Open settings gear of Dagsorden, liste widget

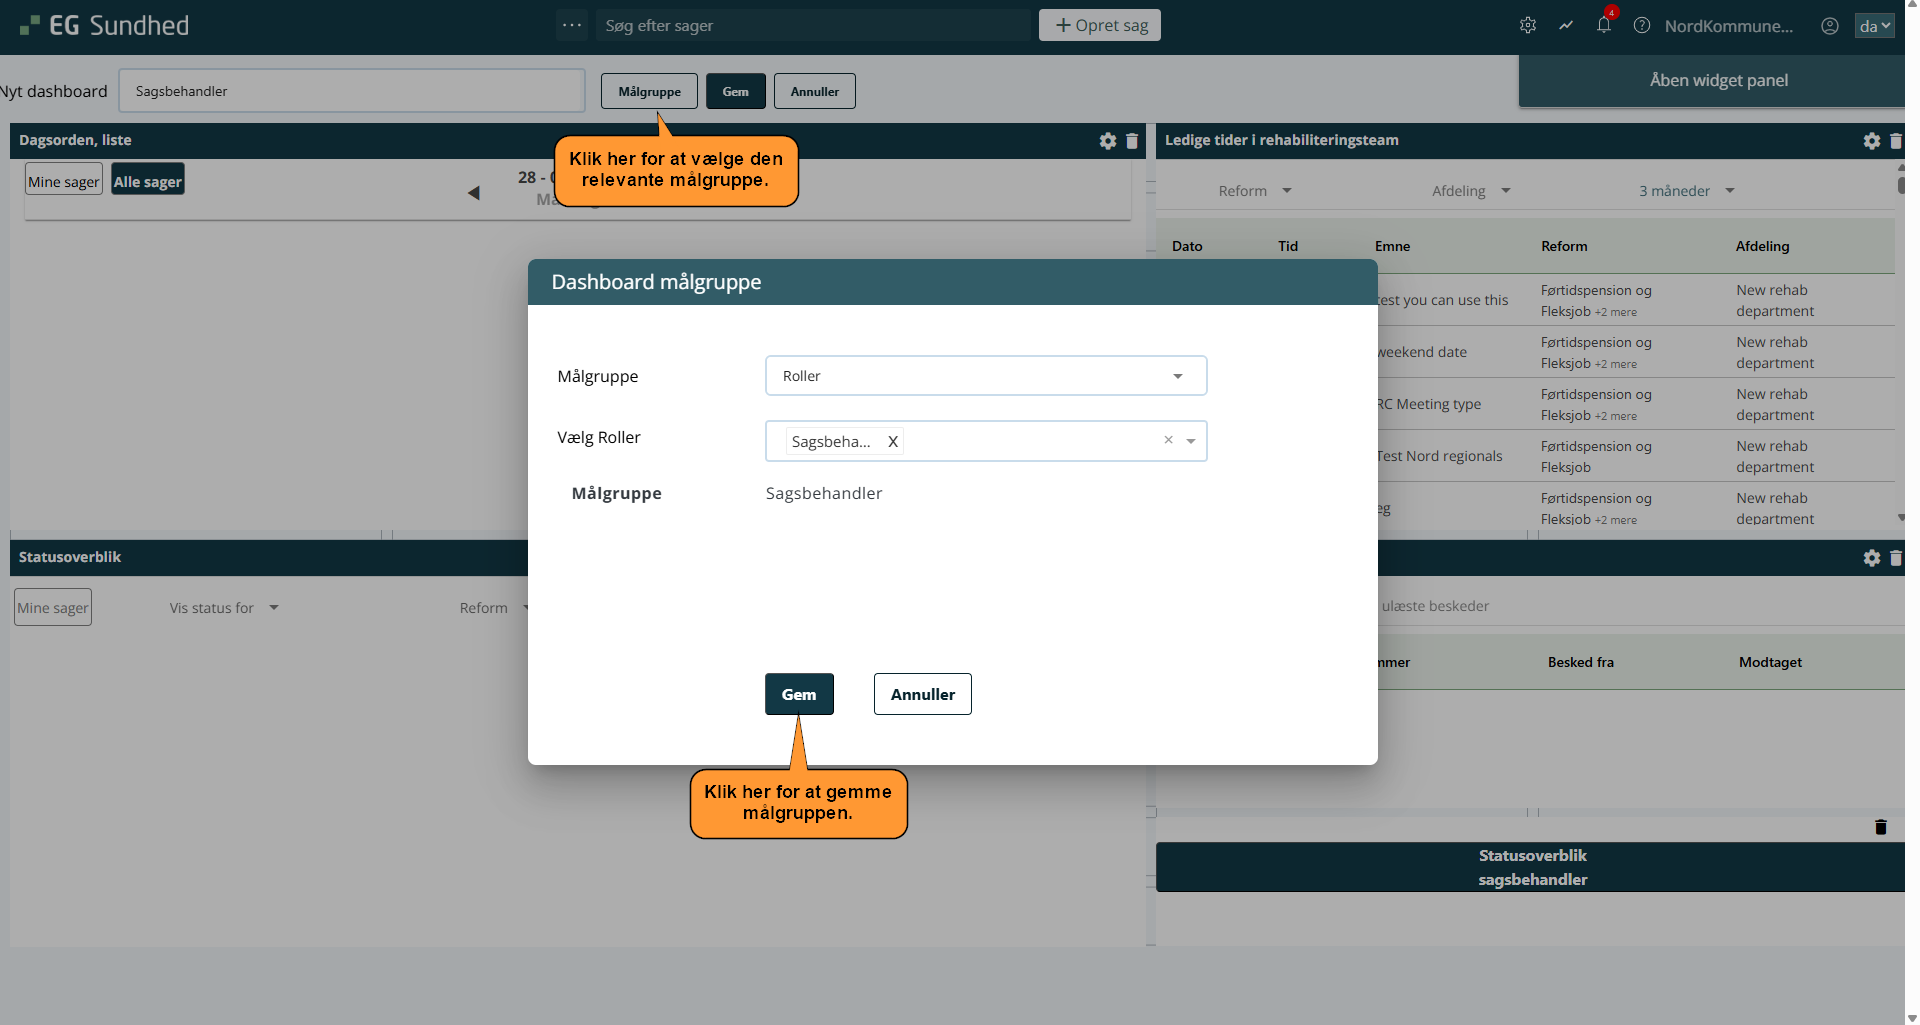point(1108,141)
